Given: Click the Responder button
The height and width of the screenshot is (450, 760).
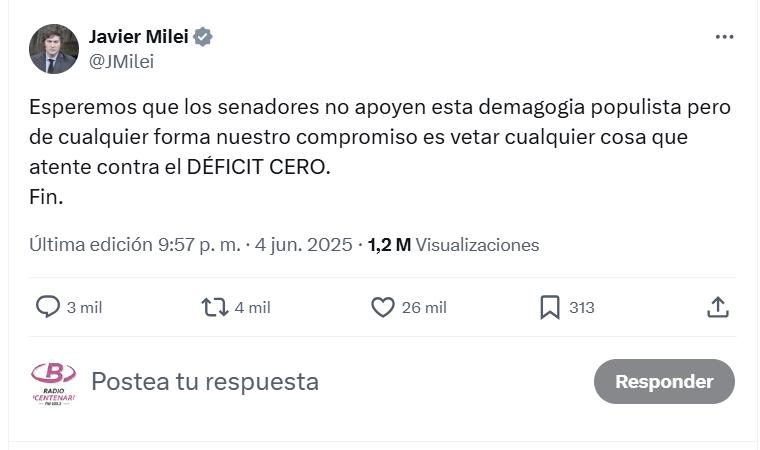Looking at the screenshot, I should pyautogui.click(x=664, y=381).
